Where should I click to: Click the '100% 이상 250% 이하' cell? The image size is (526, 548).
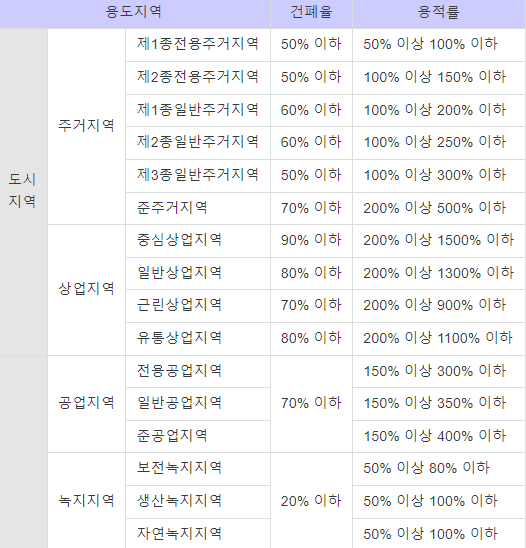click(x=439, y=143)
